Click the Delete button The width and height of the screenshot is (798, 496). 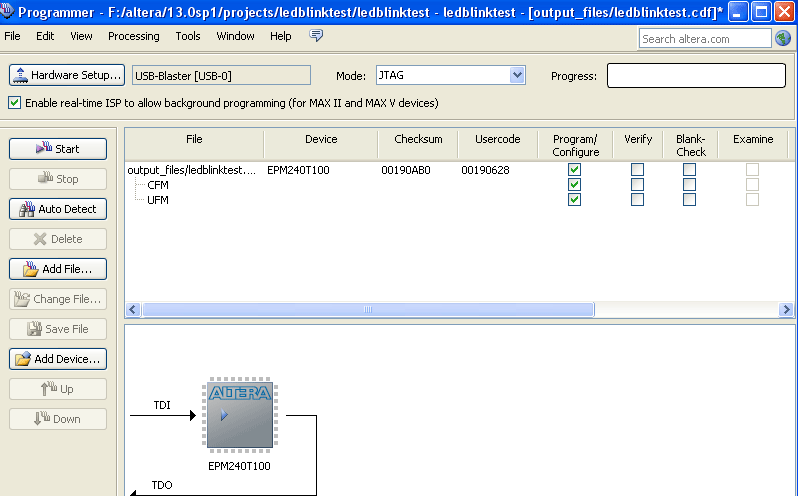[x=58, y=239]
